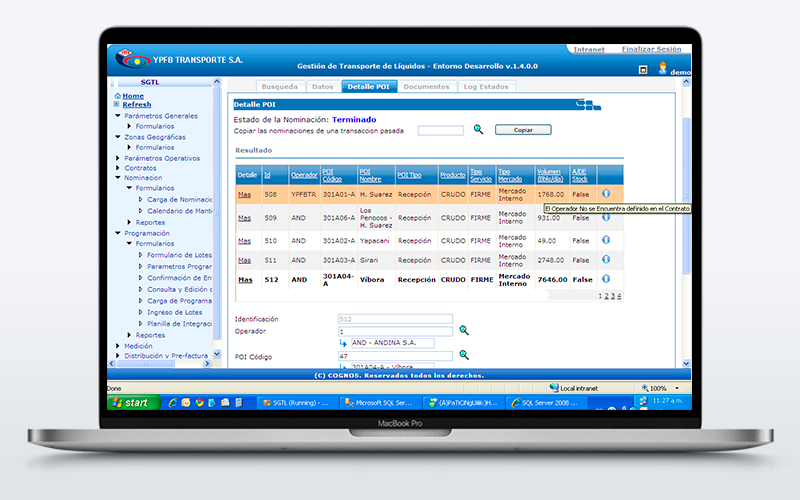Switch to the Documentos tab
Image resolution: width=800 pixels, height=500 pixels.
(x=427, y=87)
